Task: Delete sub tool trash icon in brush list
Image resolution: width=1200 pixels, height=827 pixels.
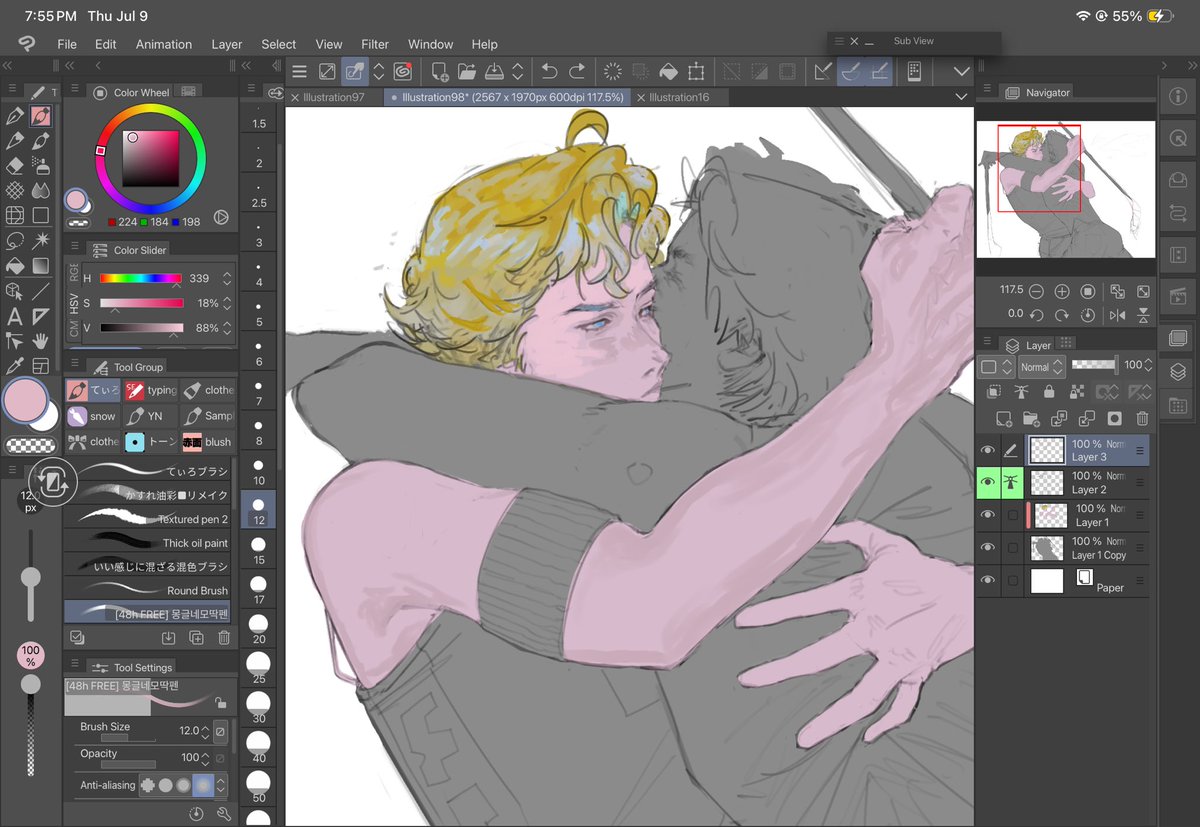Action: pyautogui.click(x=224, y=637)
